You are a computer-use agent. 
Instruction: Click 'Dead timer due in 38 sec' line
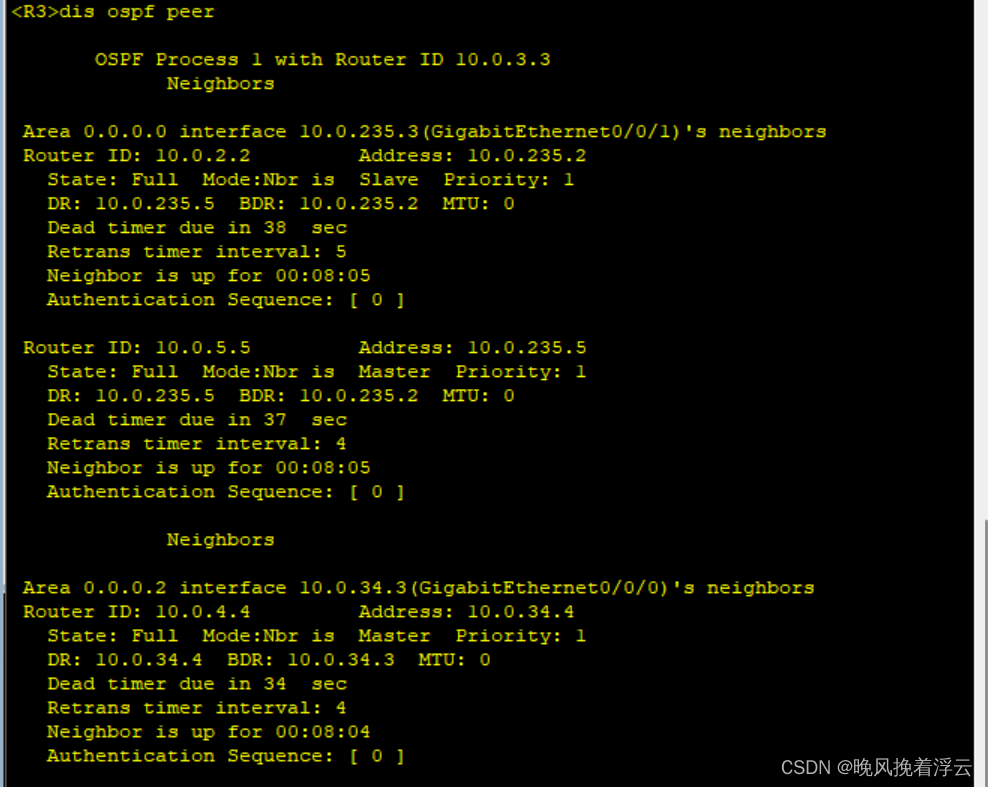click(x=197, y=228)
